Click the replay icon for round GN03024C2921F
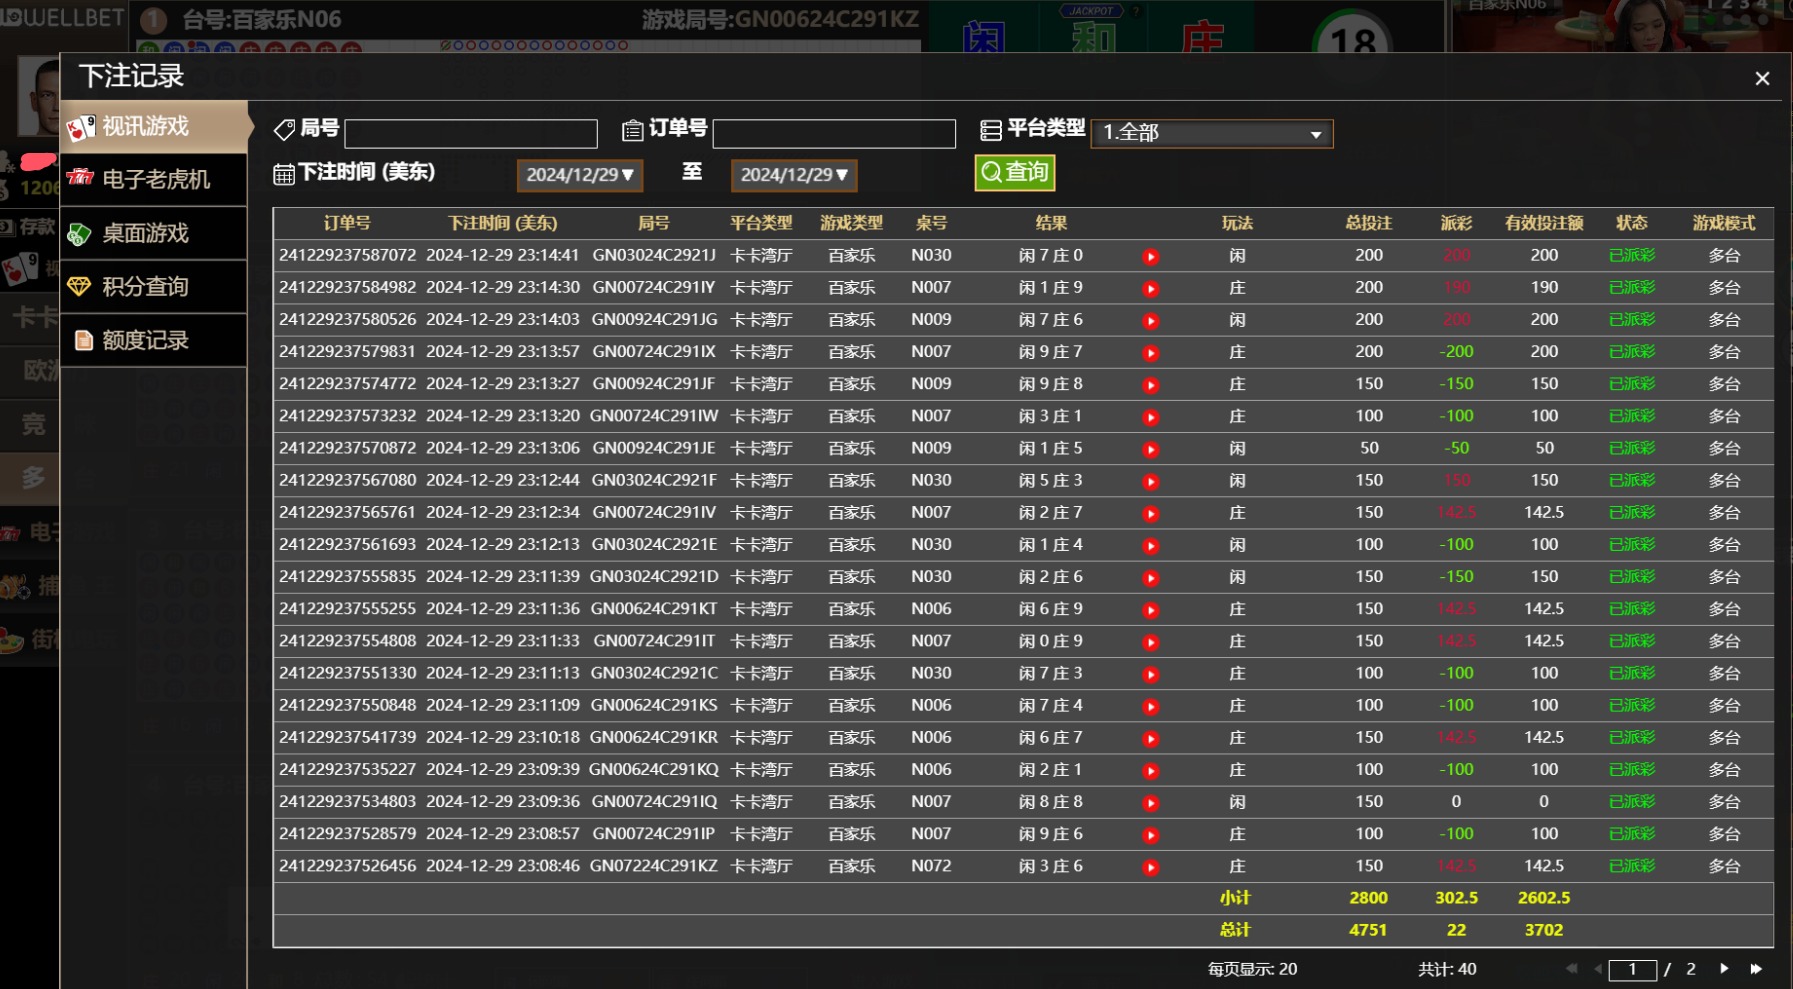 coord(1151,482)
